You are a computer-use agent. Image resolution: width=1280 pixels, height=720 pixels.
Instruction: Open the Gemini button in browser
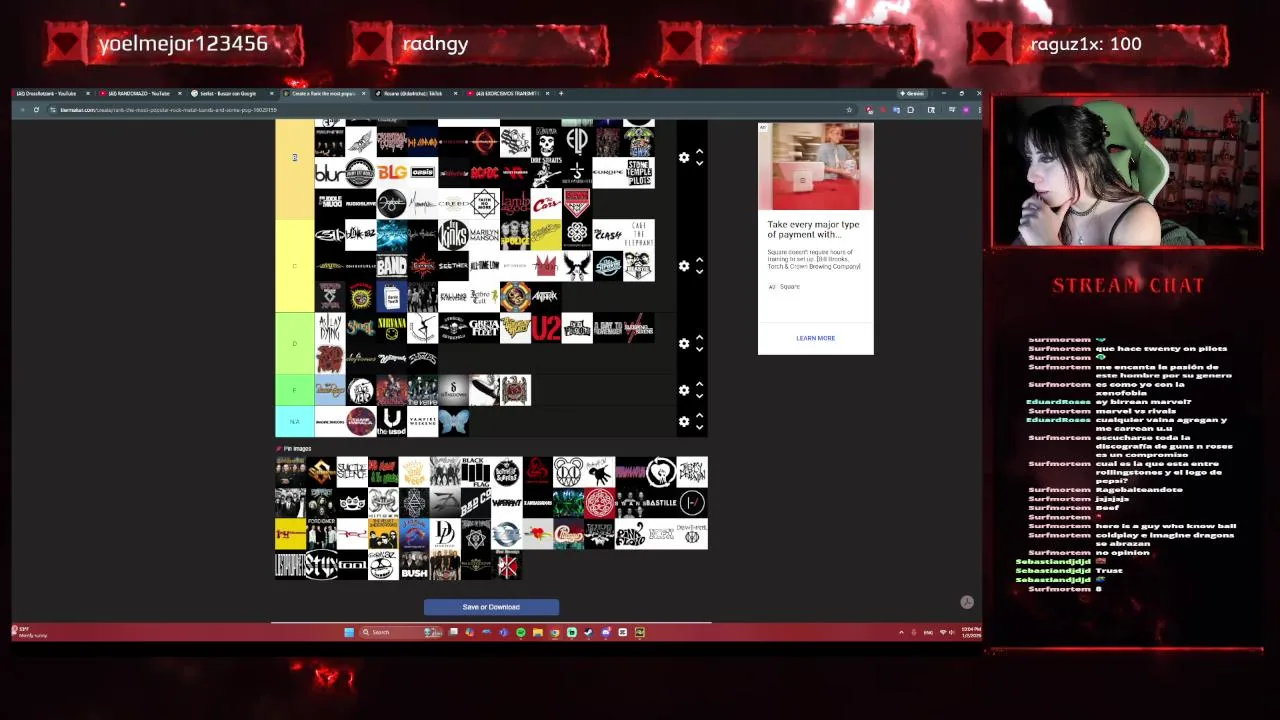[x=912, y=94]
